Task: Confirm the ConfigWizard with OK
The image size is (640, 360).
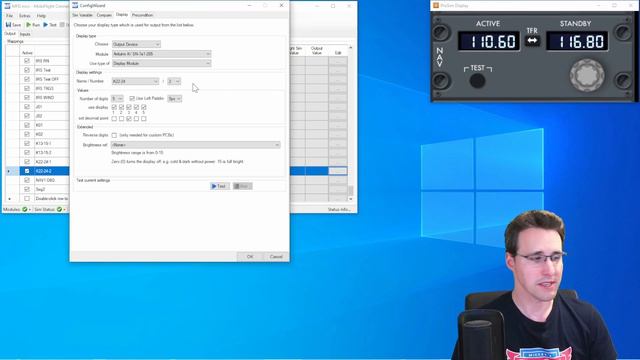Action: 250,257
